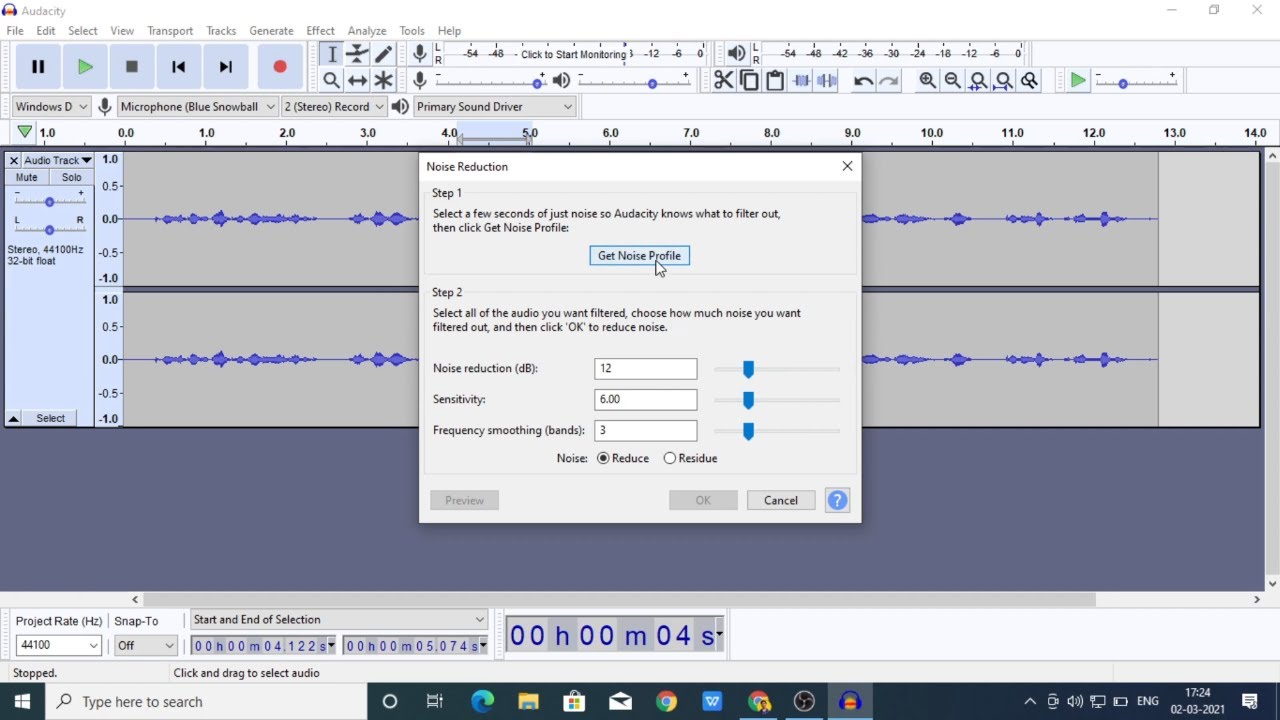Click Cancel in Noise Reduction dialog
Screen dimensions: 1280x720
pyautogui.click(x=781, y=500)
